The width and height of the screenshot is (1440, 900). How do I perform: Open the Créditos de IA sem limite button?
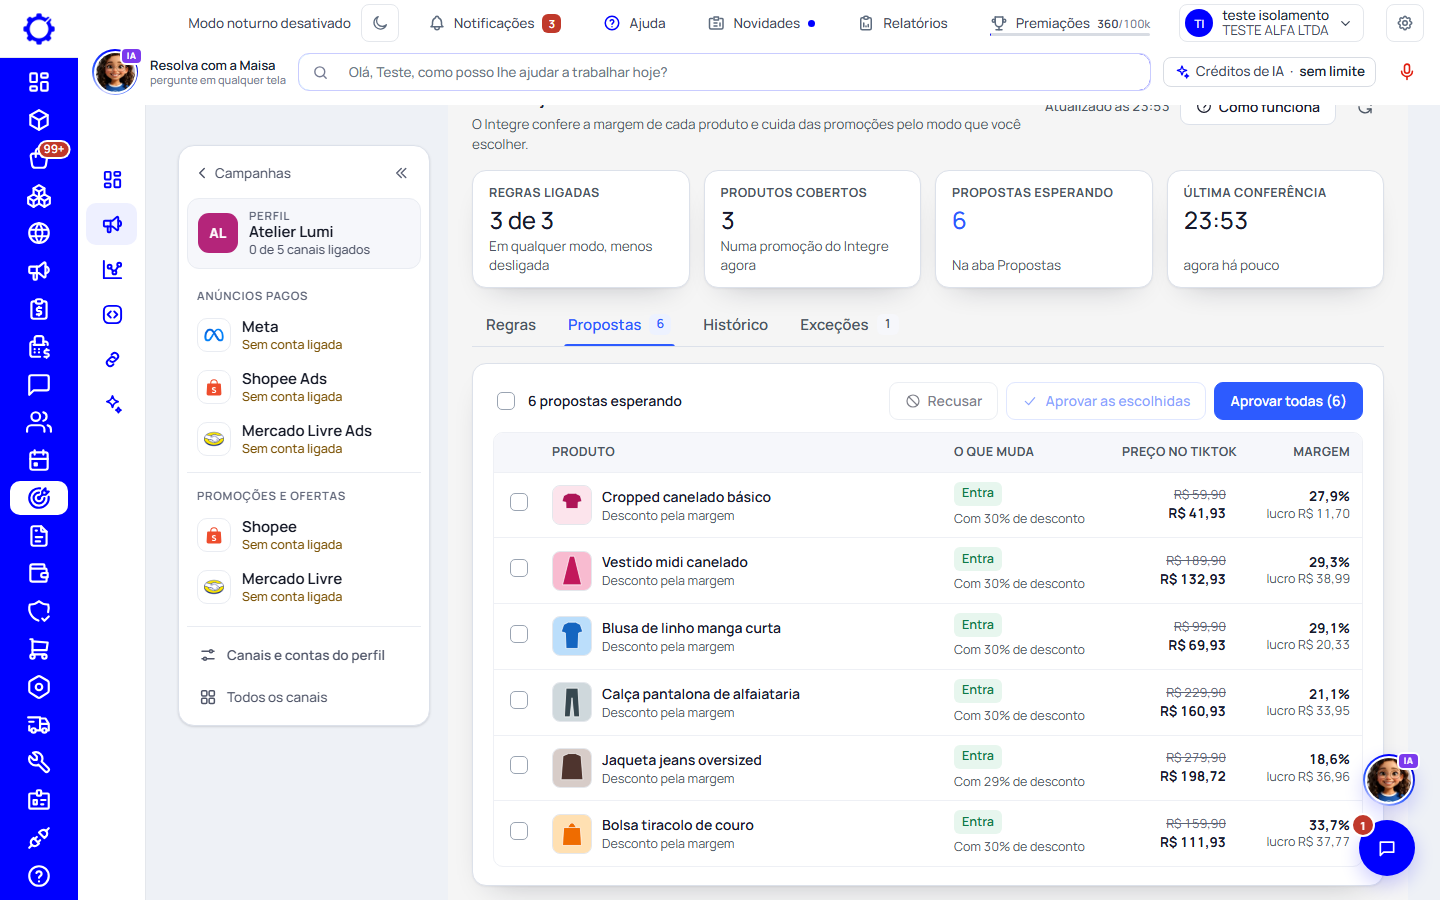click(1270, 72)
